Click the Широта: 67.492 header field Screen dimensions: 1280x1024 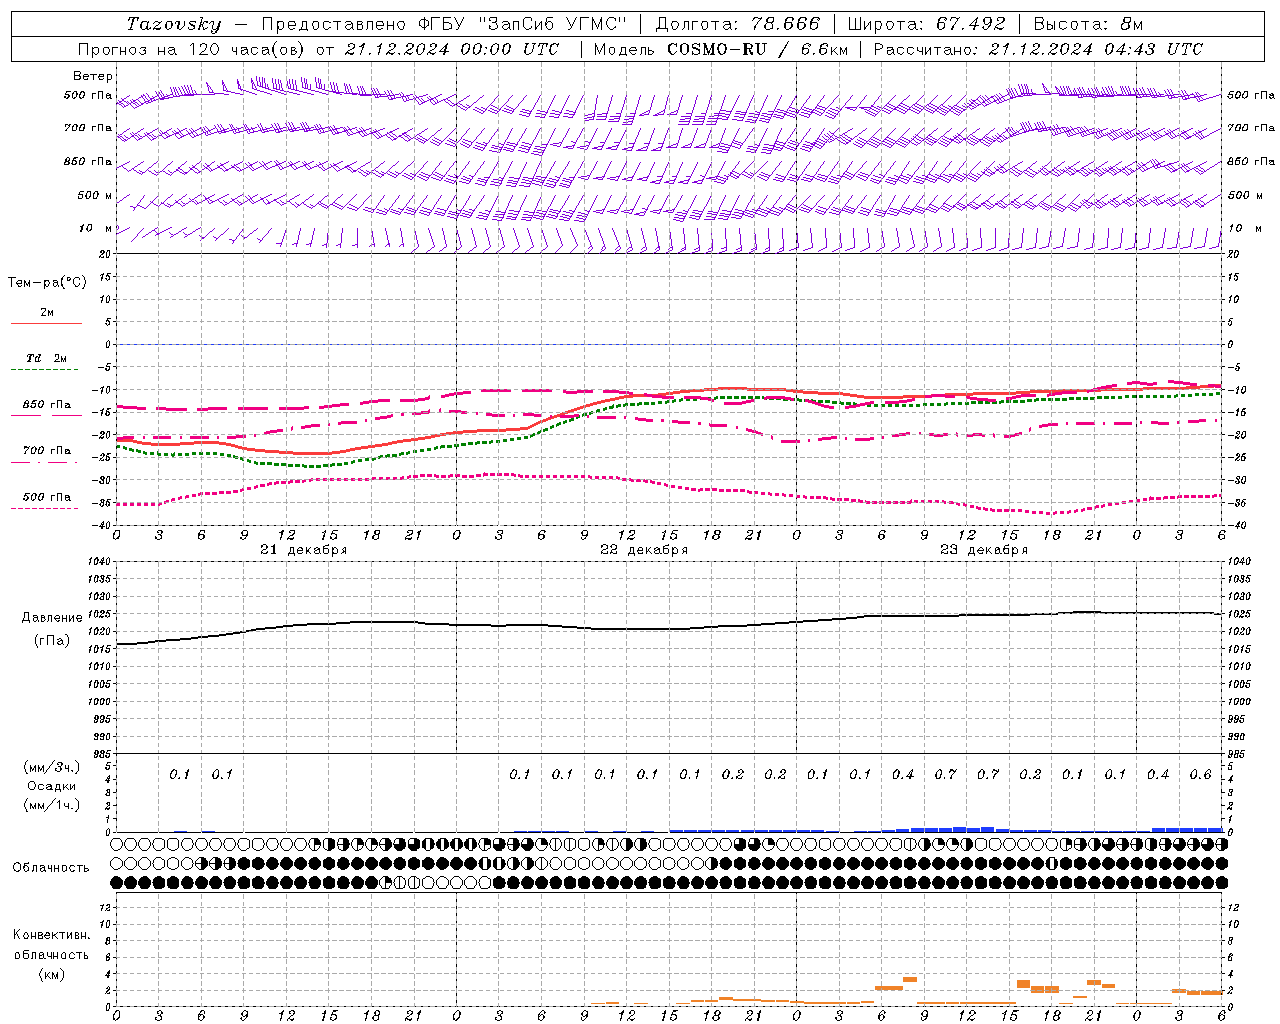tap(927, 24)
